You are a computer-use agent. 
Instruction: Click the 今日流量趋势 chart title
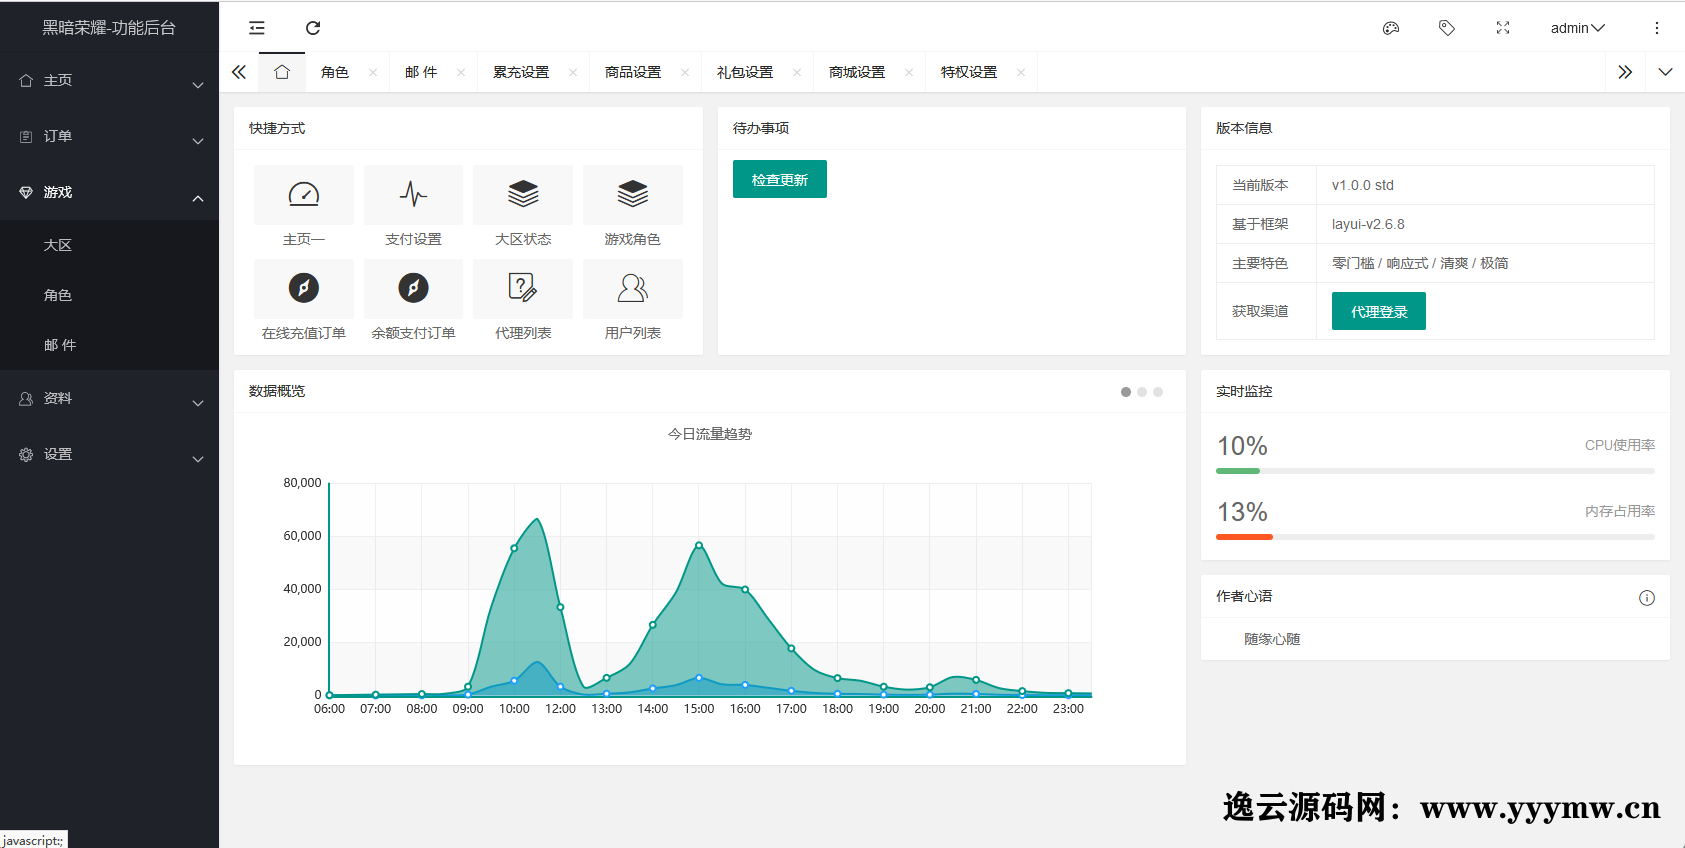[710, 434]
